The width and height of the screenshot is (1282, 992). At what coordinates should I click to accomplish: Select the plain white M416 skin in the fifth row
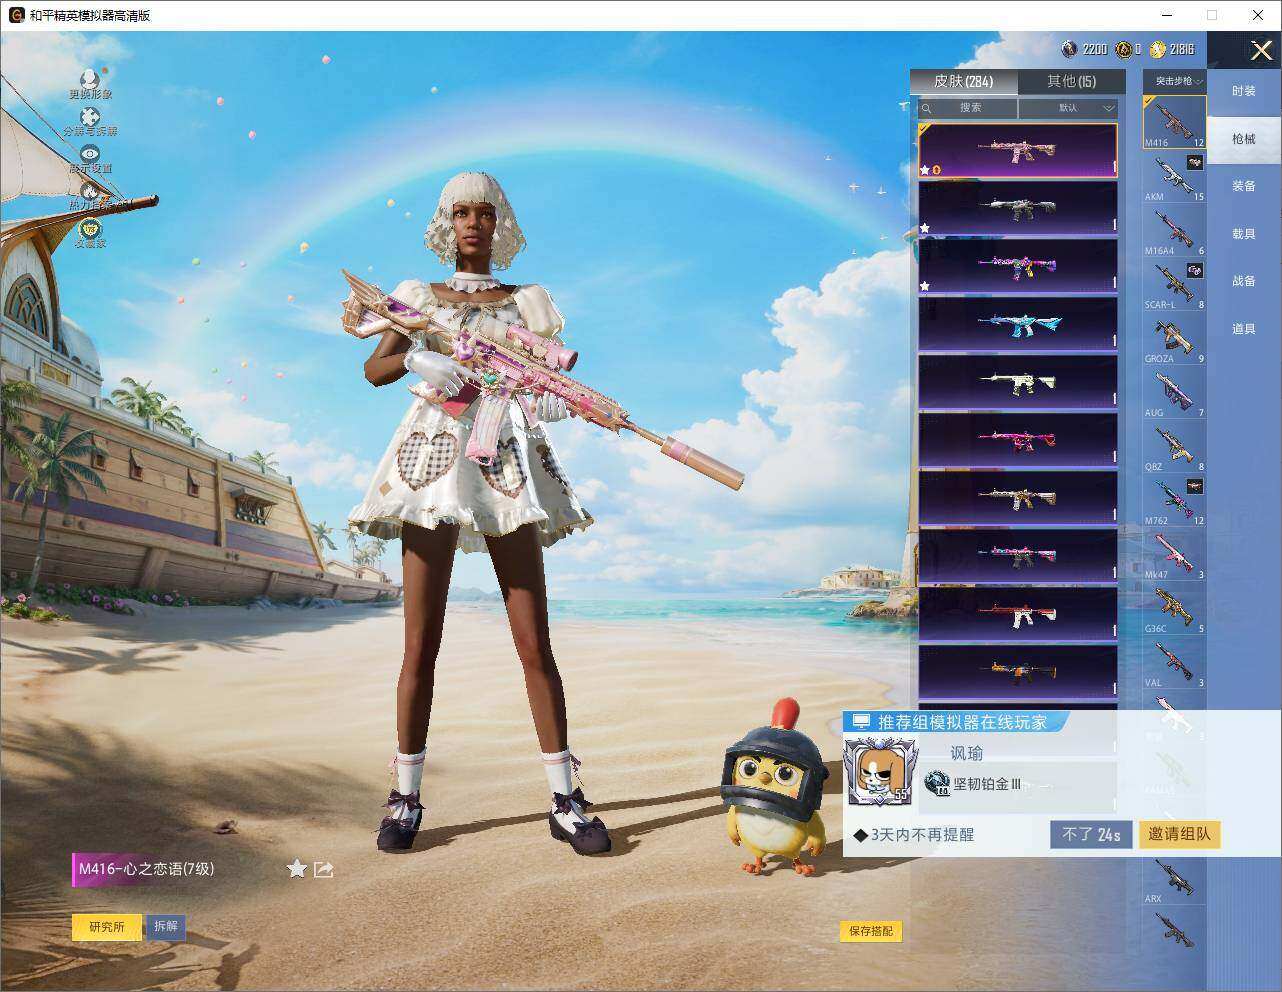point(1017,382)
